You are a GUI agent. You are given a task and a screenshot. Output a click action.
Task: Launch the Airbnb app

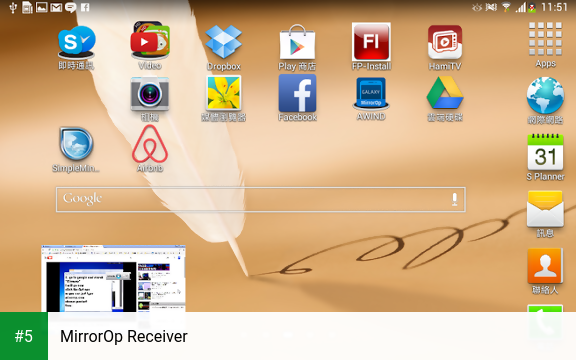(x=150, y=144)
